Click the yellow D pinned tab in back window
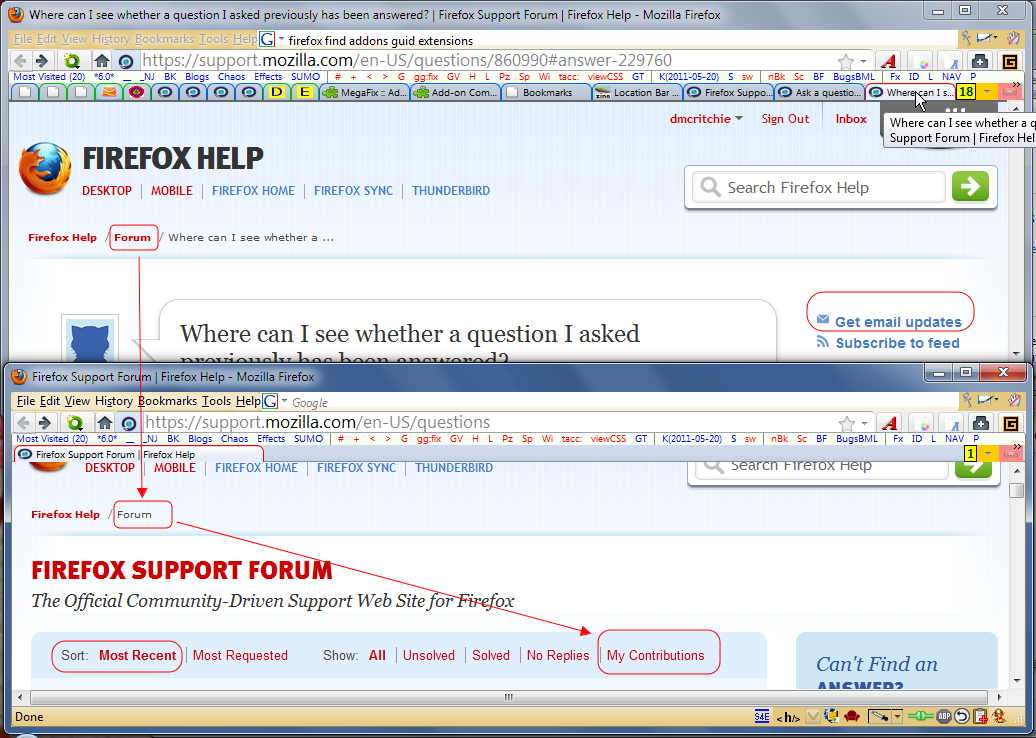1036x738 pixels. [276, 92]
